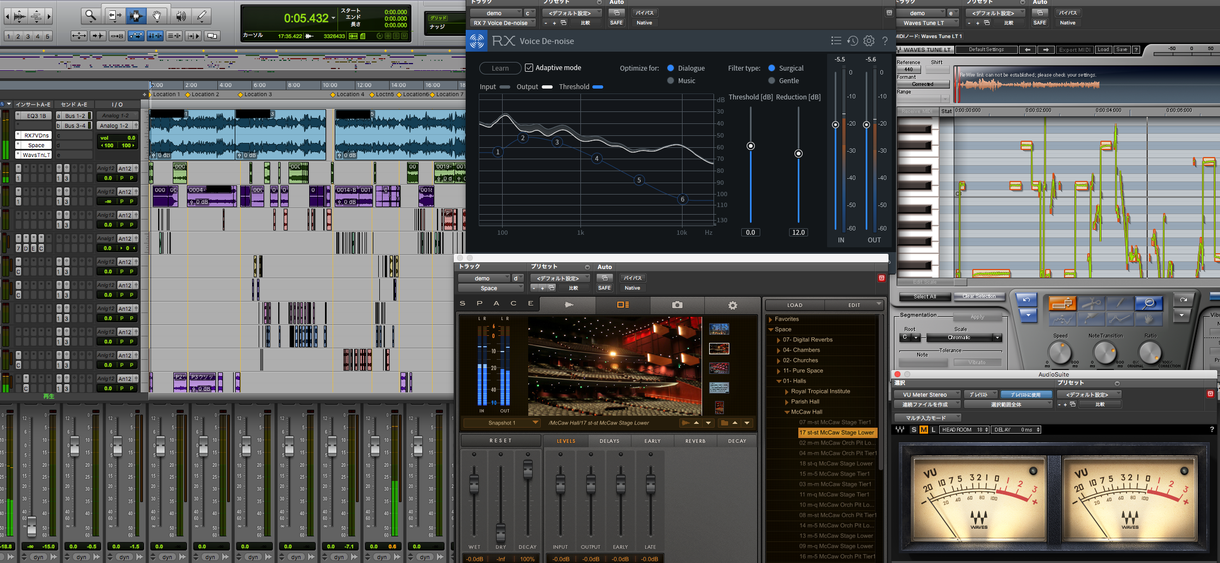This screenshot has width=1220, height=563.
Task: Switch to DELAYS tab in Space
Action: click(609, 440)
